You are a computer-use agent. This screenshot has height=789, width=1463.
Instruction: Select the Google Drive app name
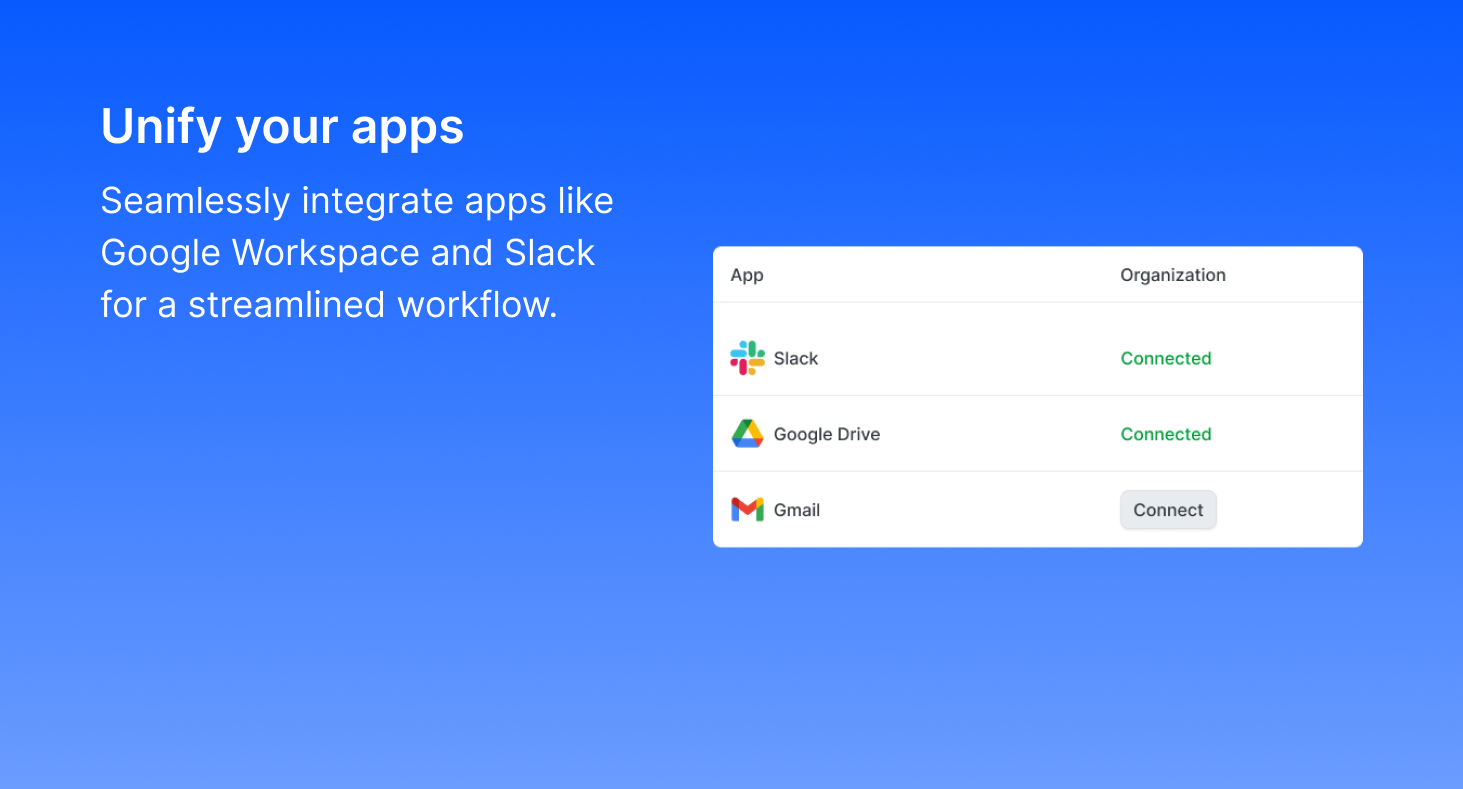tap(827, 434)
